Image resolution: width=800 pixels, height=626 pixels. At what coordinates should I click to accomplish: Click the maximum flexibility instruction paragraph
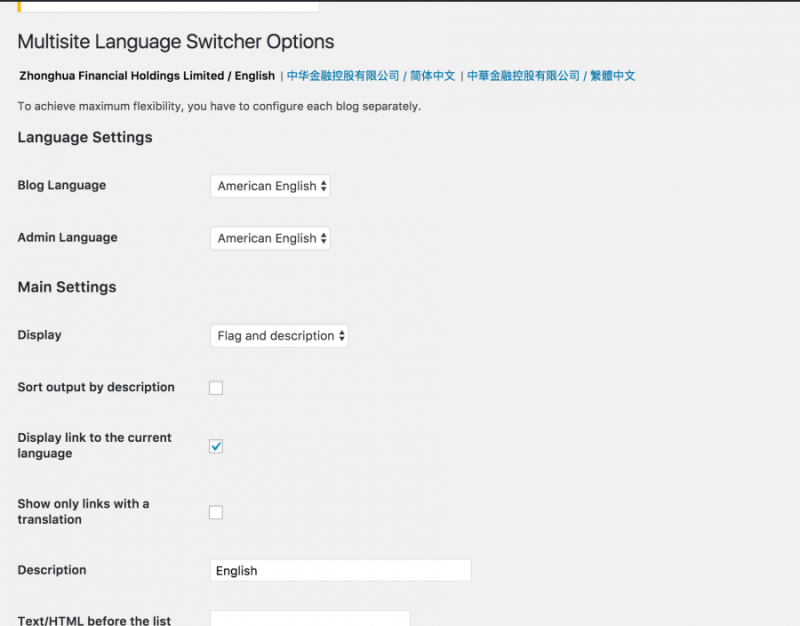219,106
